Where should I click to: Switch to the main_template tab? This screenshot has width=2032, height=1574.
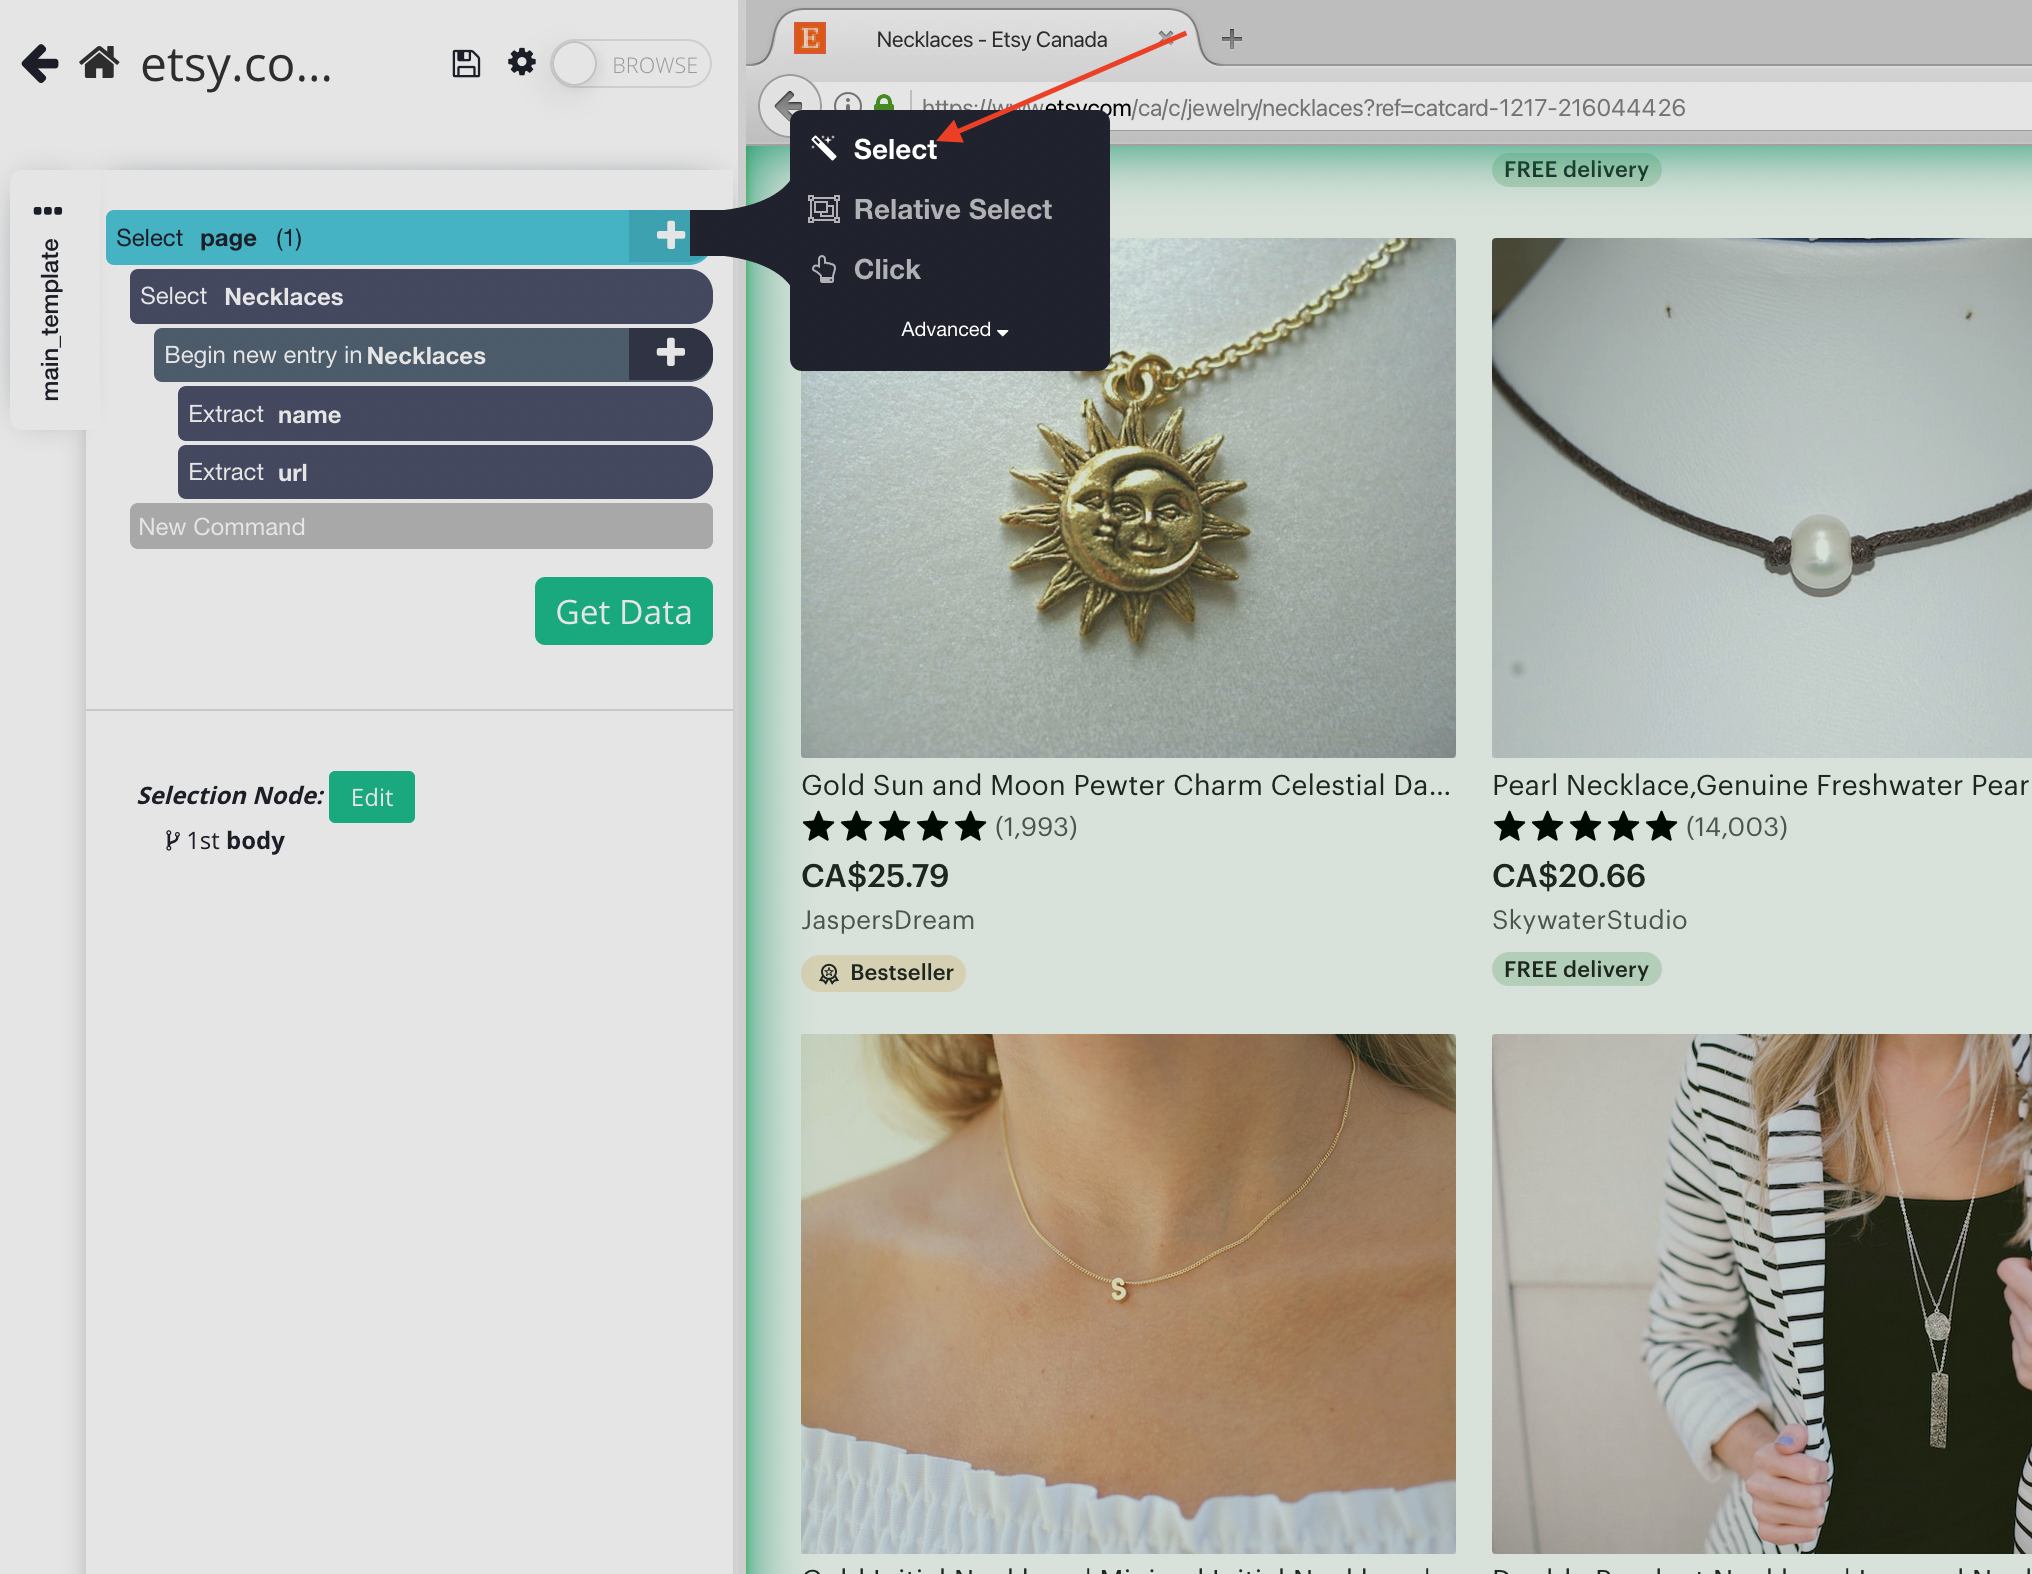click(49, 320)
